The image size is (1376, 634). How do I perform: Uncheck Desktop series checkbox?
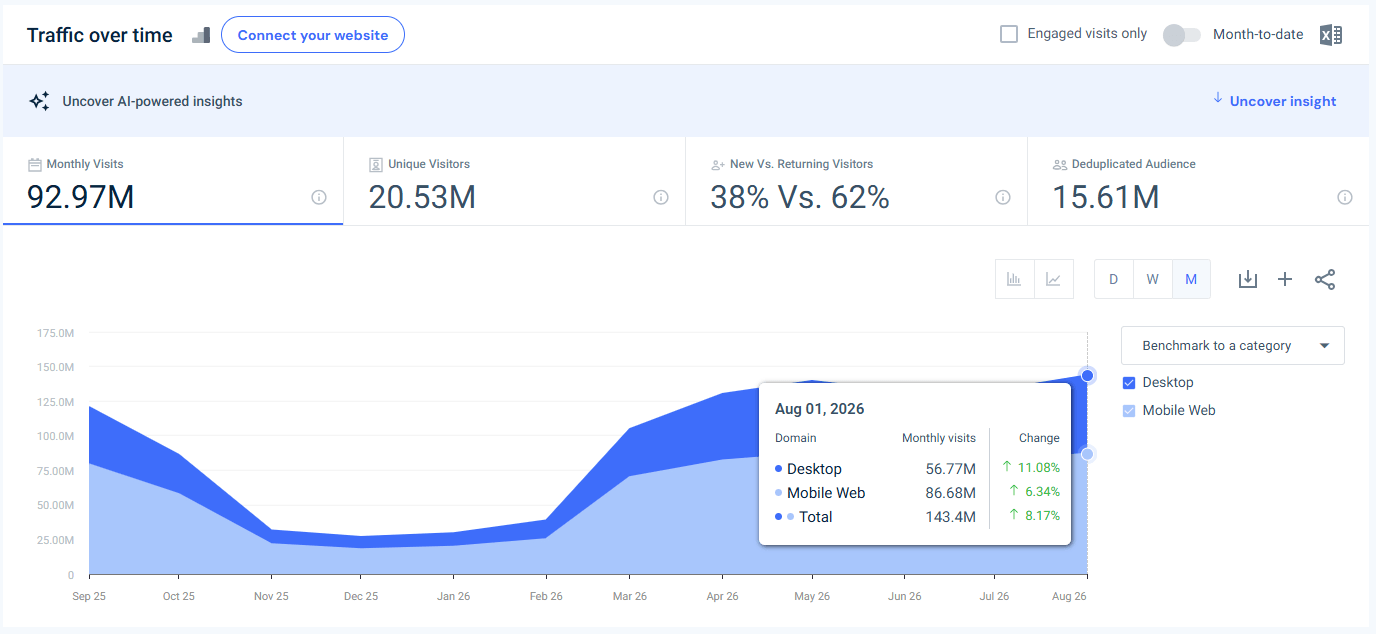pyautogui.click(x=1129, y=382)
